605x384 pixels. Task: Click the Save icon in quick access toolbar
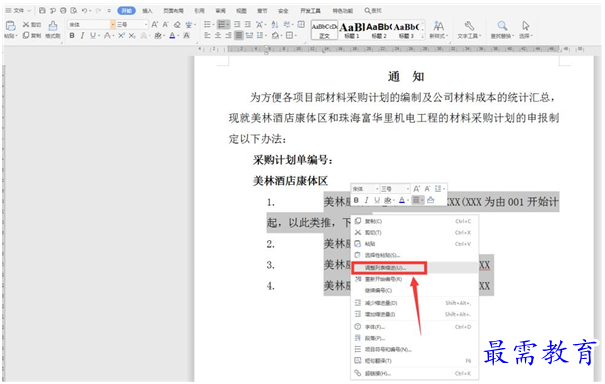pyautogui.click(x=42, y=10)
